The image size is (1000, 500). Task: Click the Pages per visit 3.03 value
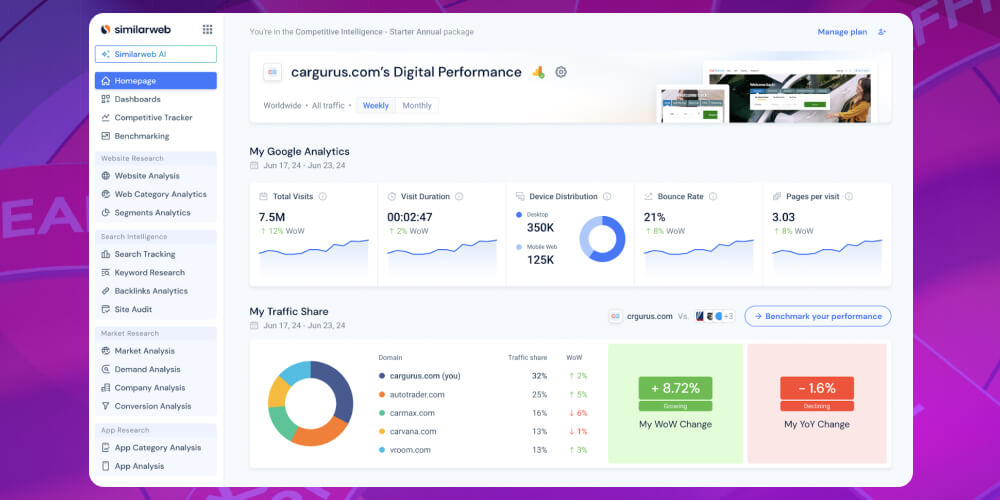(x=784, y=217)
